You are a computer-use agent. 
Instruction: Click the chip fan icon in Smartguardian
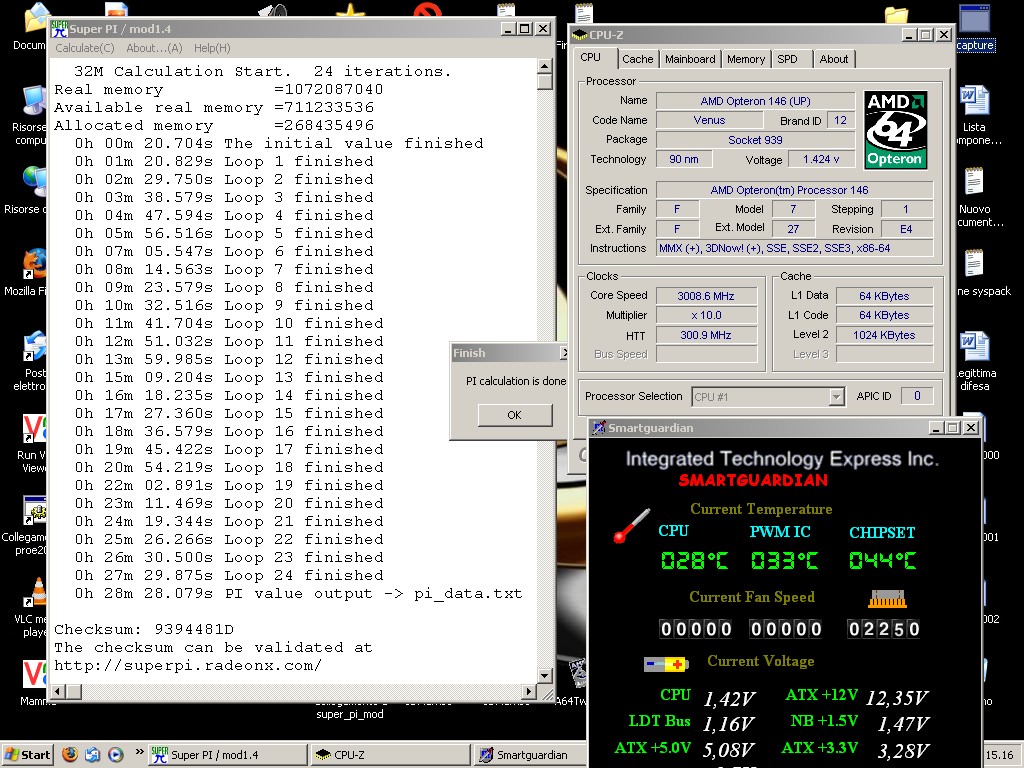coord(888,599)
